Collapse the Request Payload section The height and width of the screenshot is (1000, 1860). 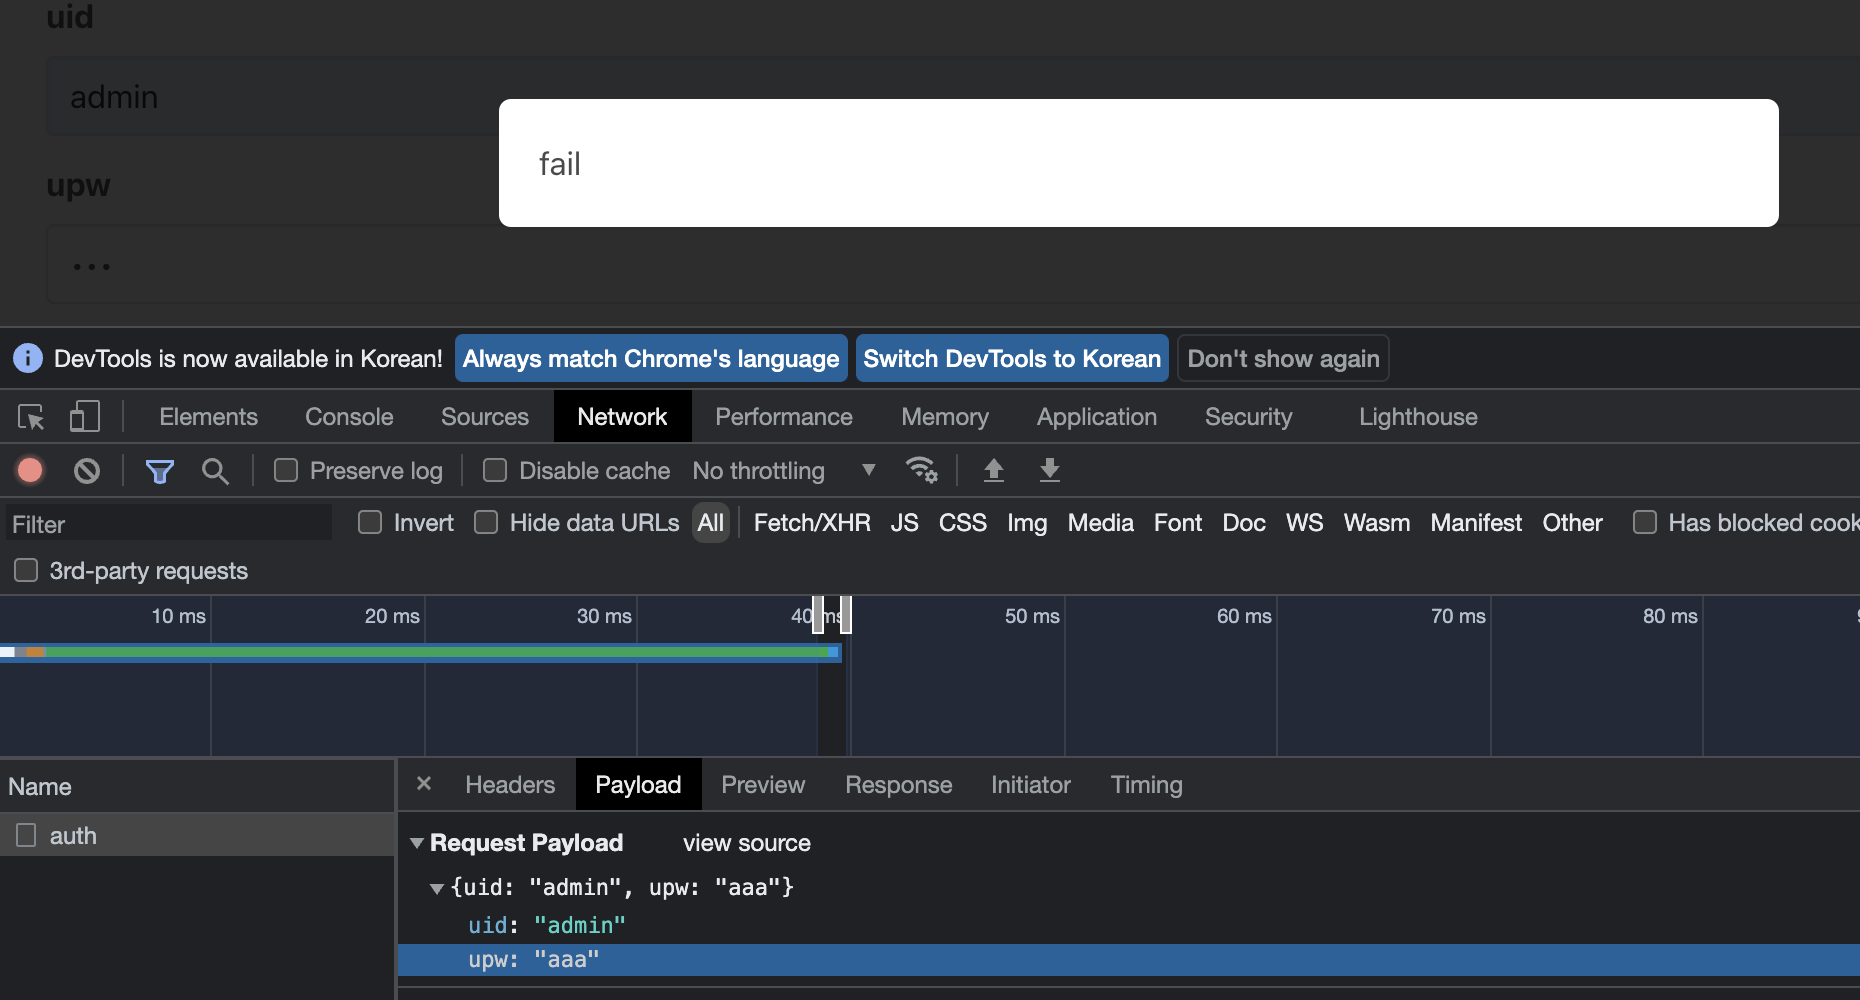[417, 843]
